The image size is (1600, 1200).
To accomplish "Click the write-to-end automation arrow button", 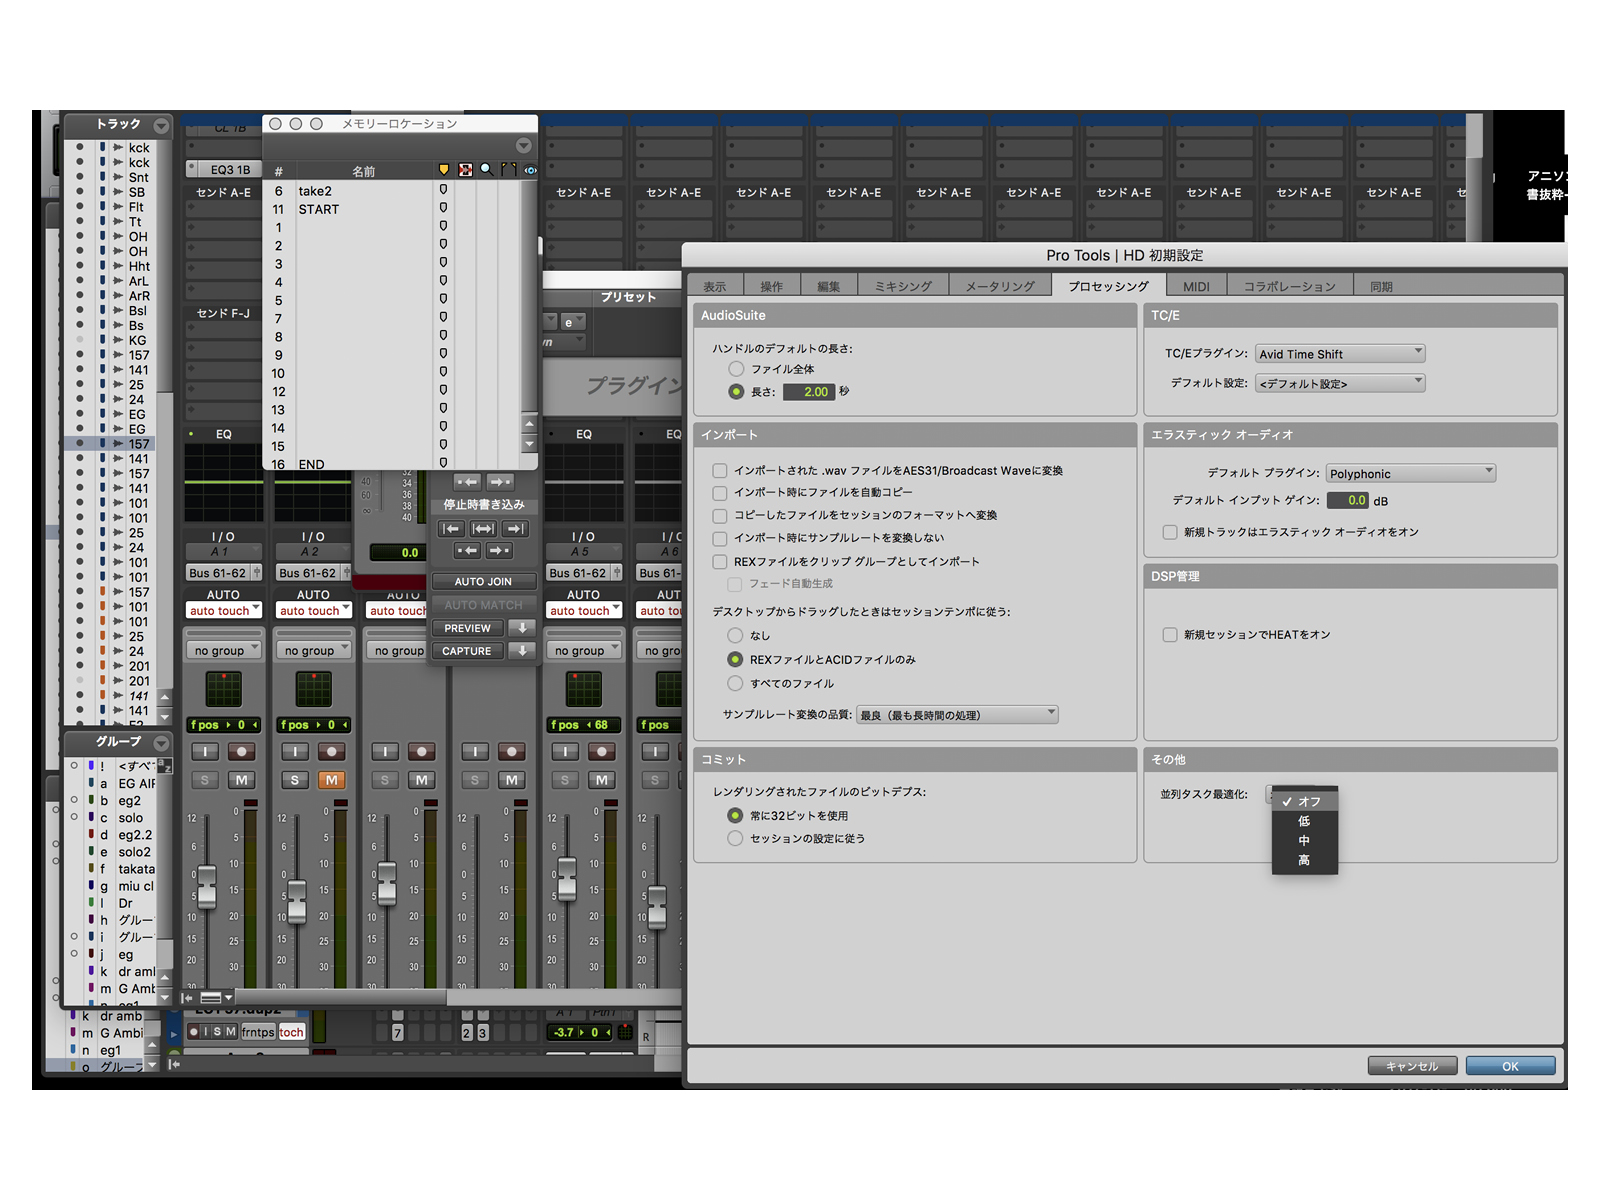I will click(515, 528).
